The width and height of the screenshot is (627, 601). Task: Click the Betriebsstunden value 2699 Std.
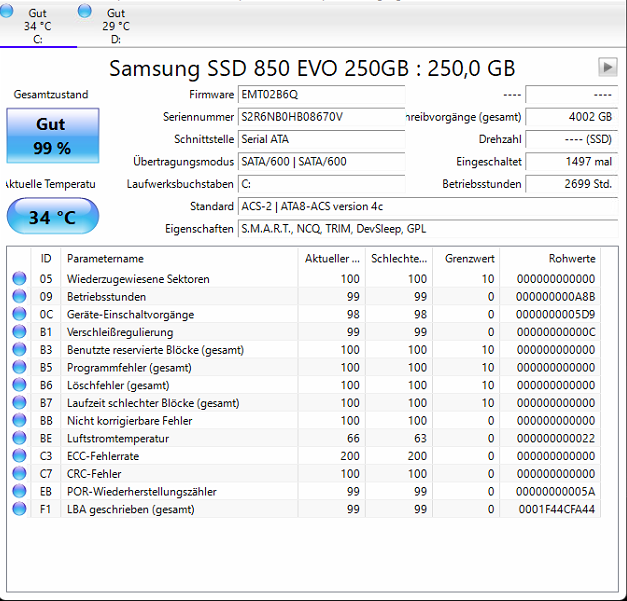tap(571, 184)
